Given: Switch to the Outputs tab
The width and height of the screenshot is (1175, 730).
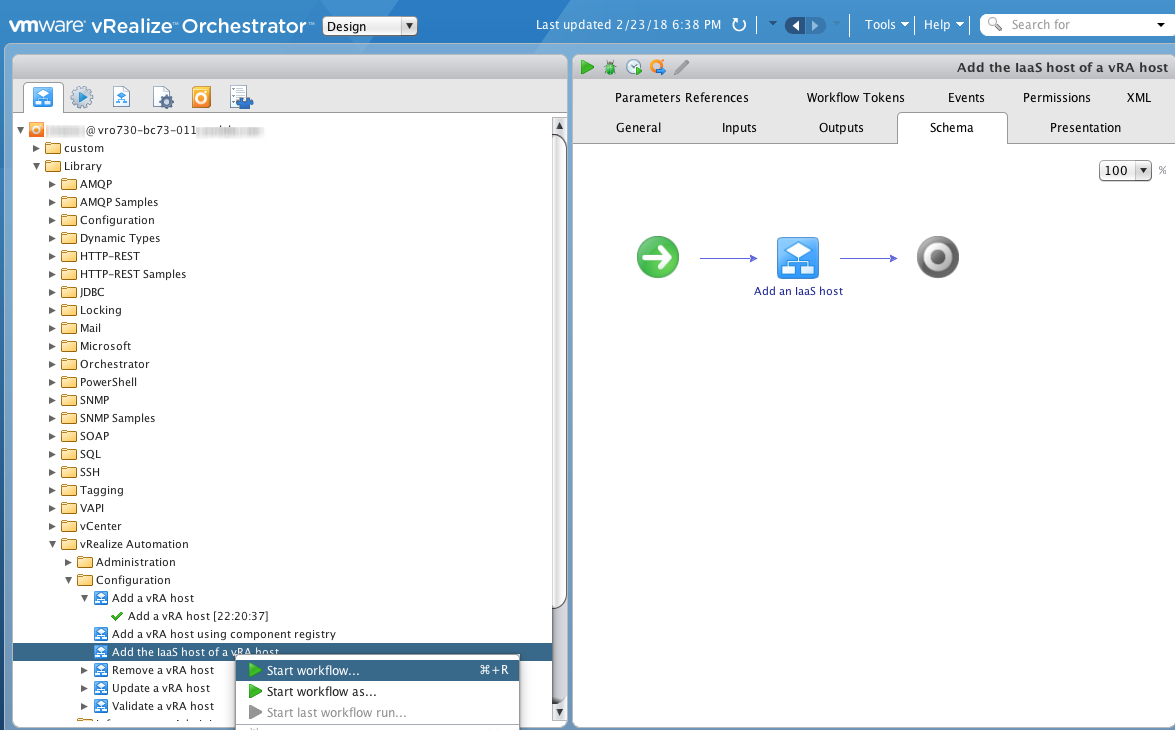Looking at the screenshot, I should 841,127.
